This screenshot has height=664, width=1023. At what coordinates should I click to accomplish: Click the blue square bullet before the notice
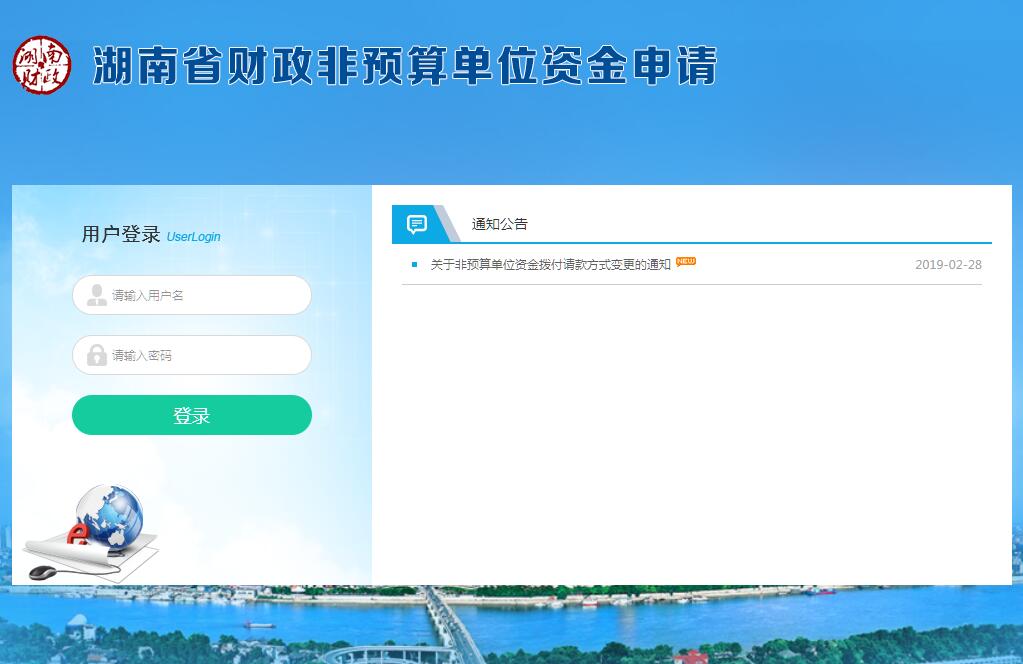tap(414, 265)
